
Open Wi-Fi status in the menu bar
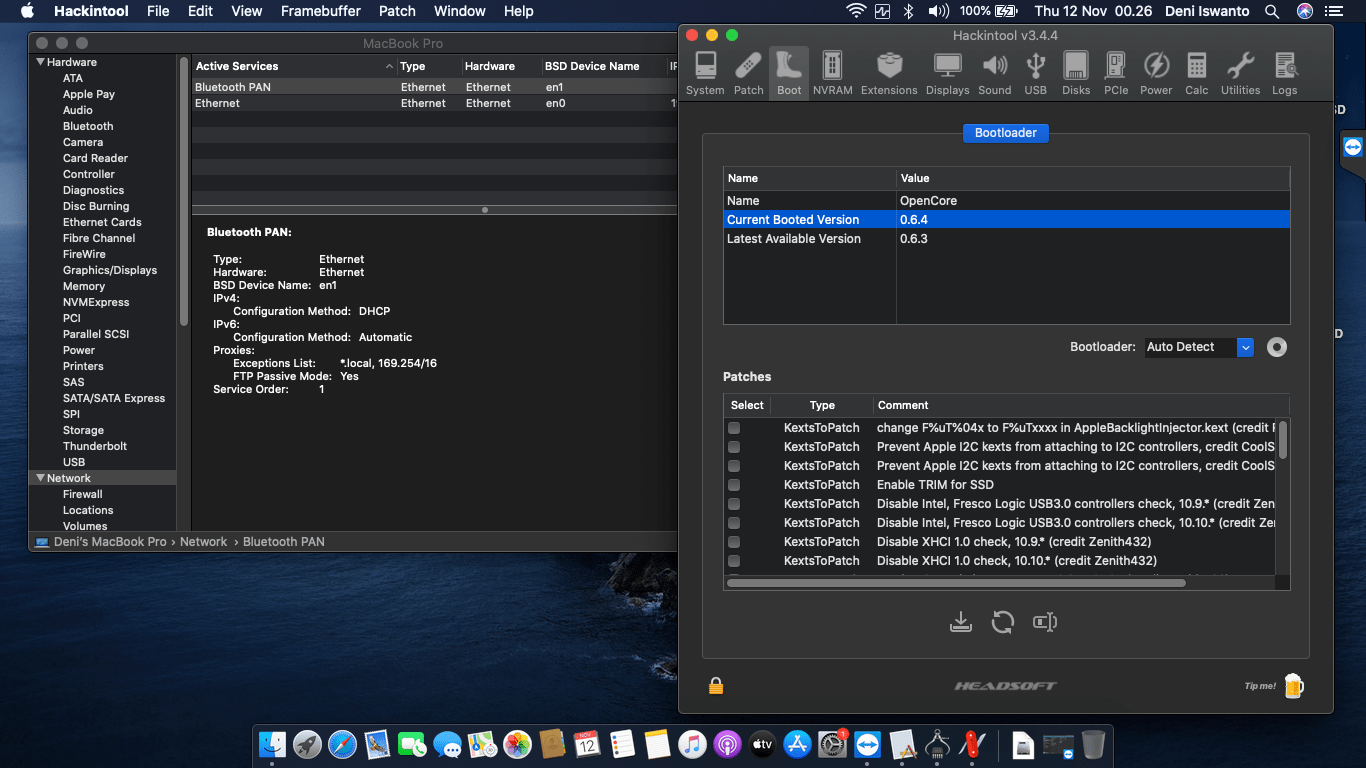[856, 11]
